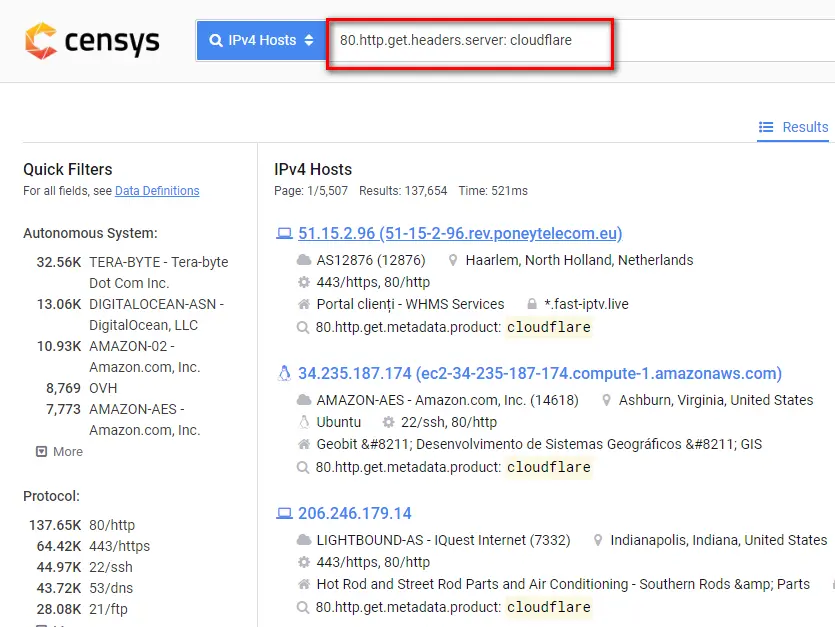Filter by 80/http protocol
Viewport: 835px width, 627px height.
112,525
